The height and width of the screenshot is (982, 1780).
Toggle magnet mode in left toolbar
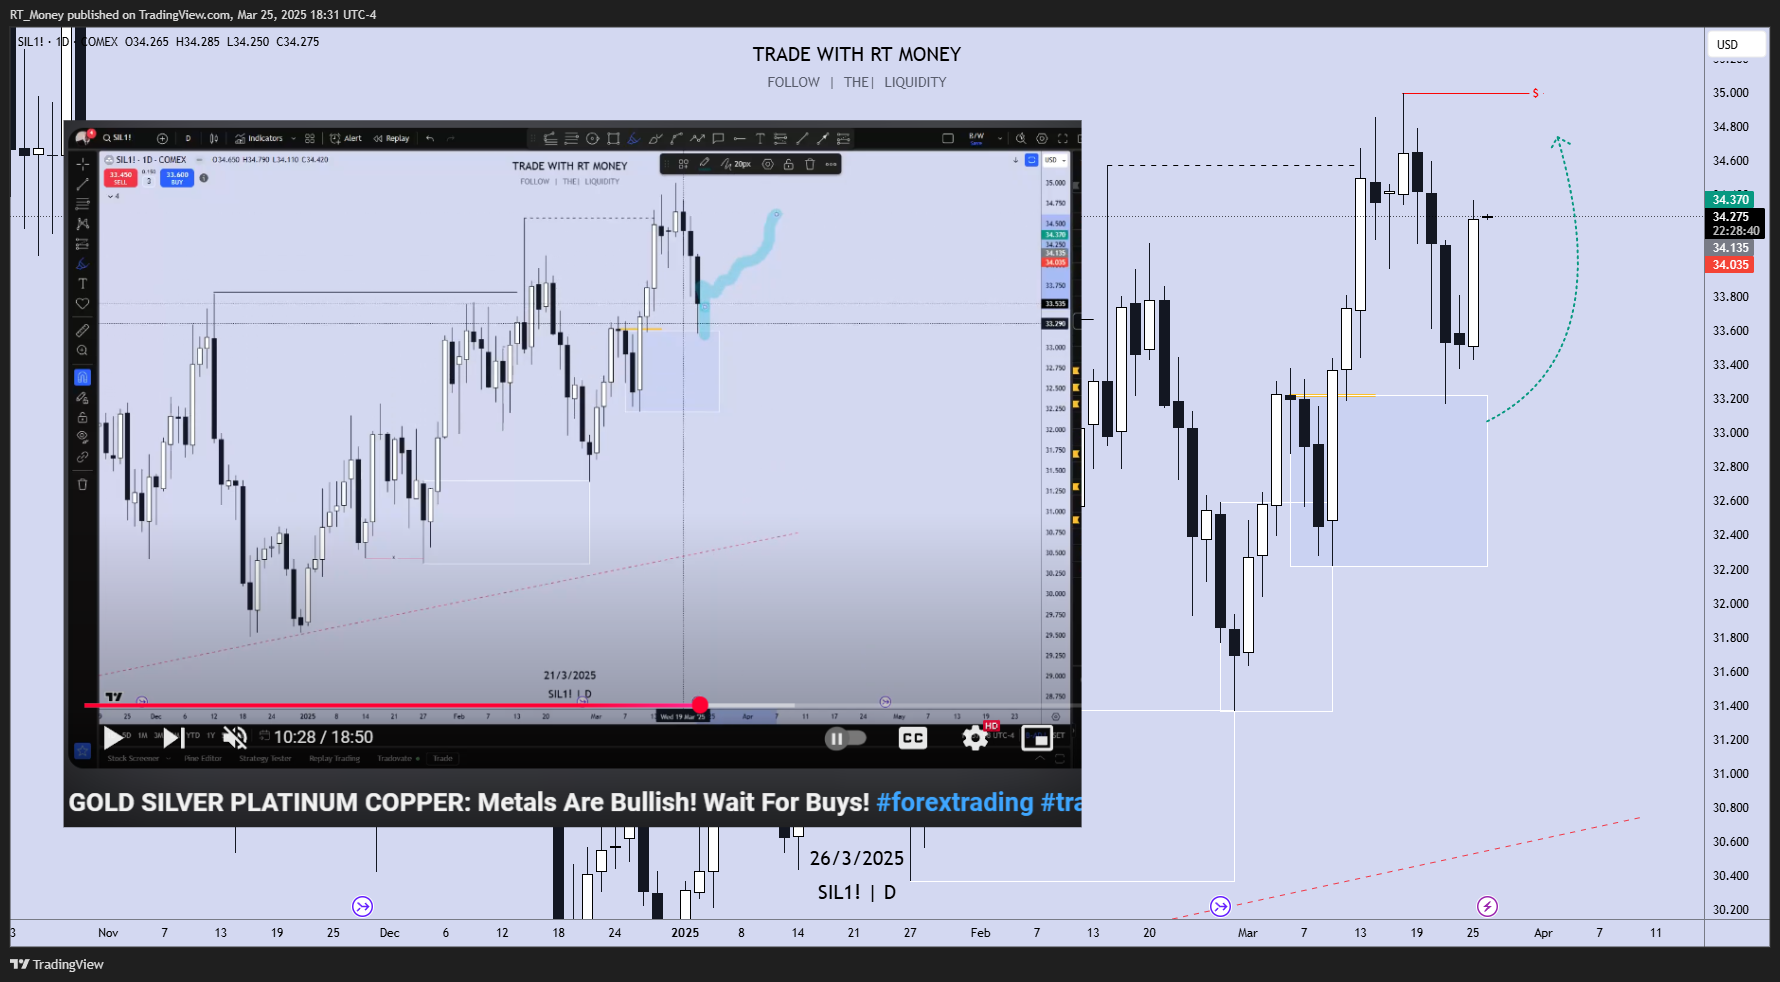[82, 377]
